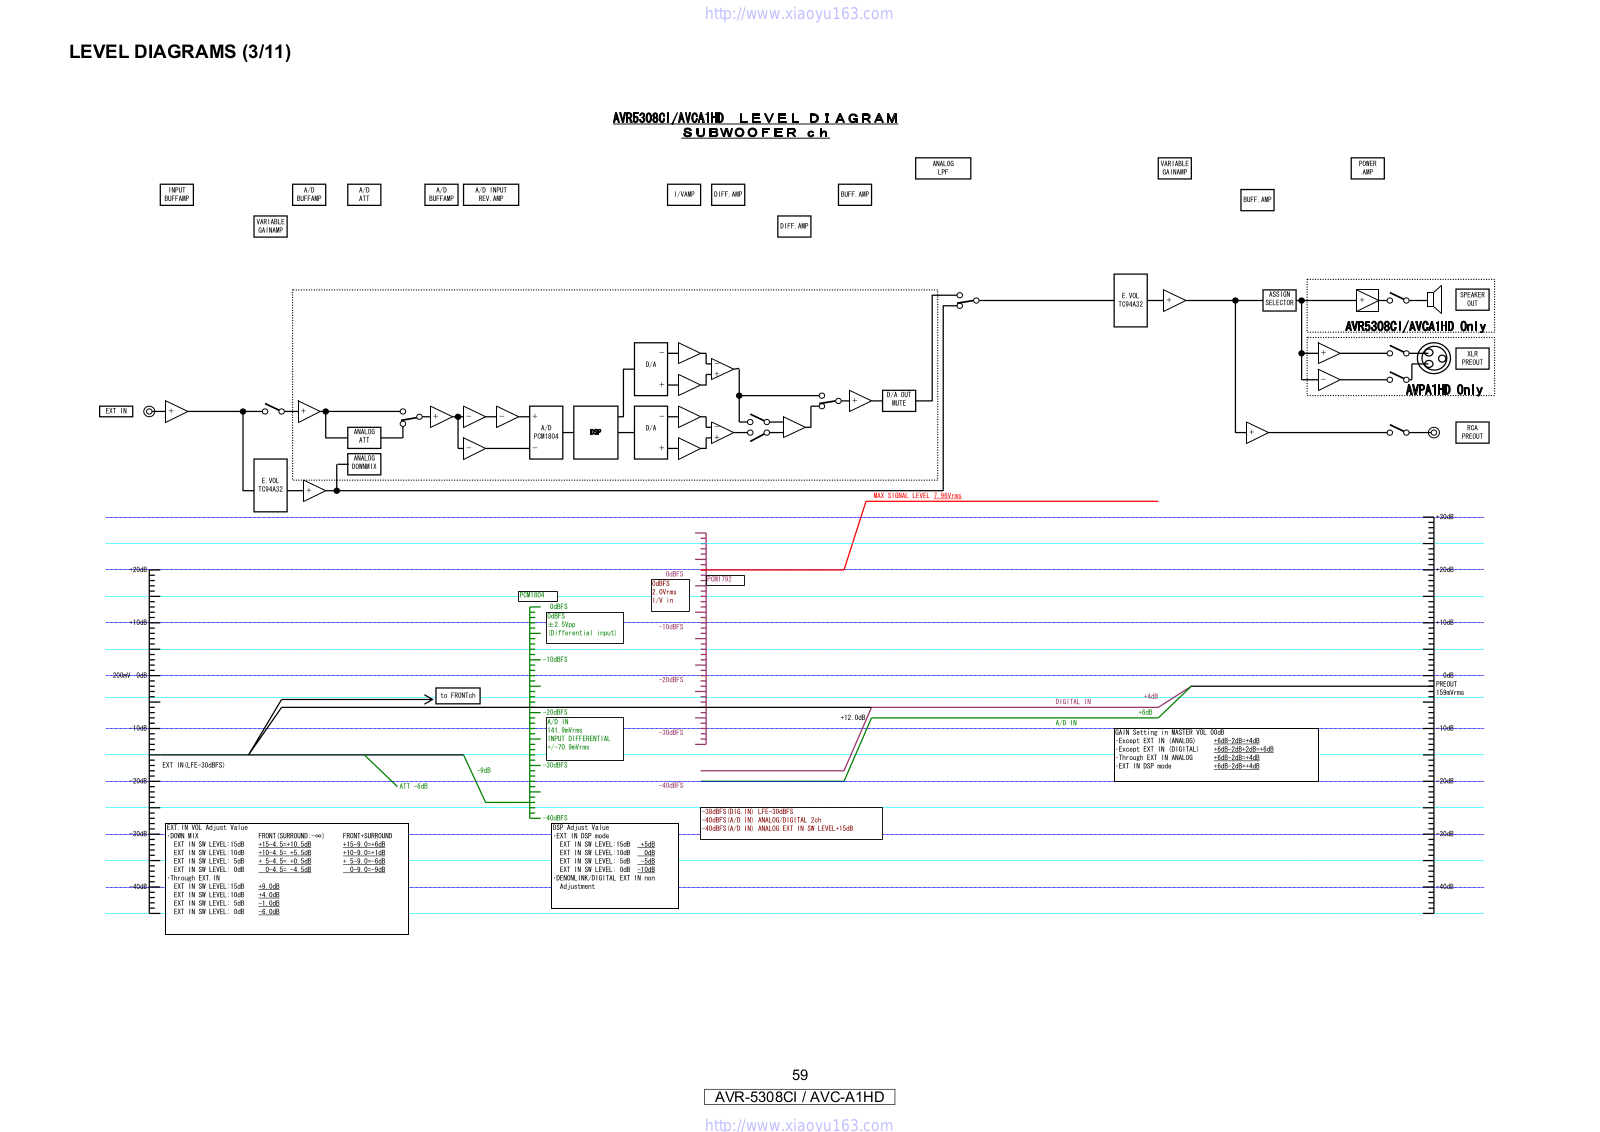The width and height of the screenshot is (1600, 1132).
Task: Select the SUBWOOFER ch subtitle
Action: (755, 133)
